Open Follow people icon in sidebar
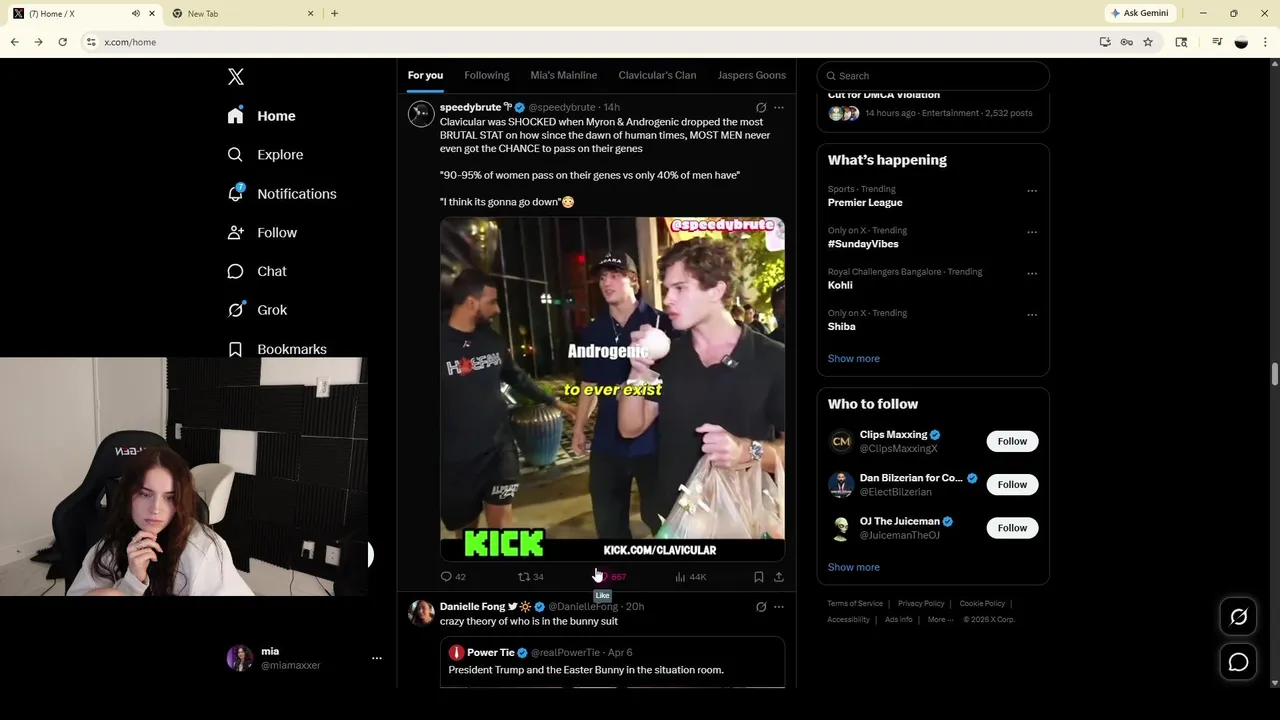1280x720 pixels. click(x=235, y=232)
